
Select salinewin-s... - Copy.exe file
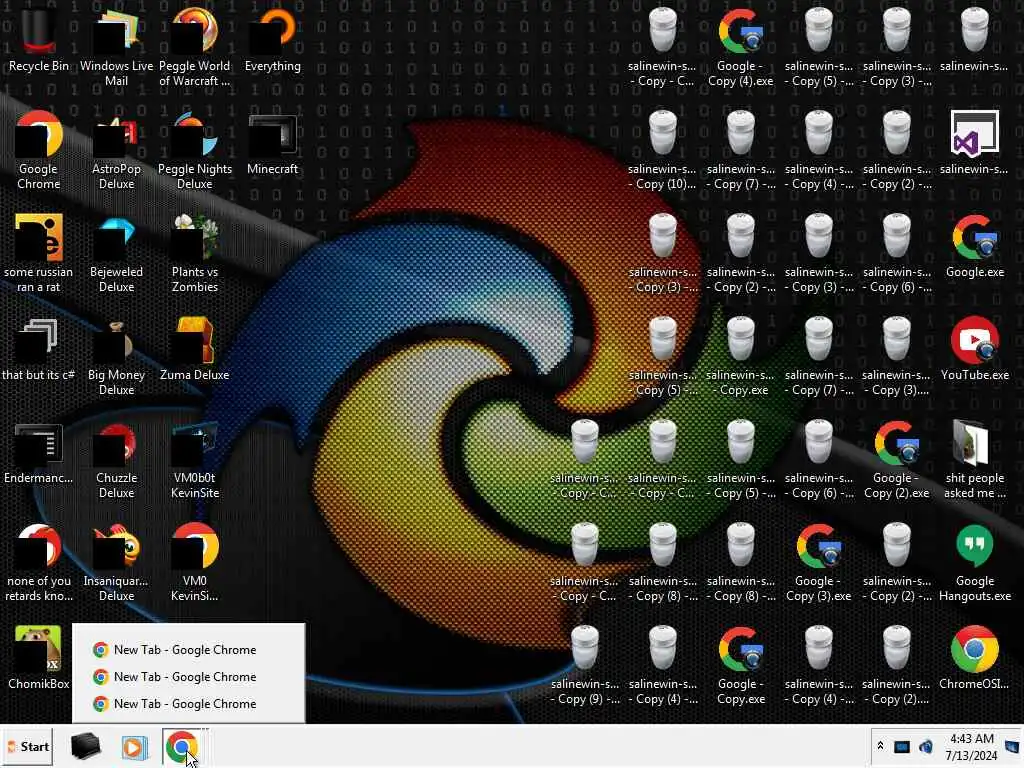coord(741,355)
